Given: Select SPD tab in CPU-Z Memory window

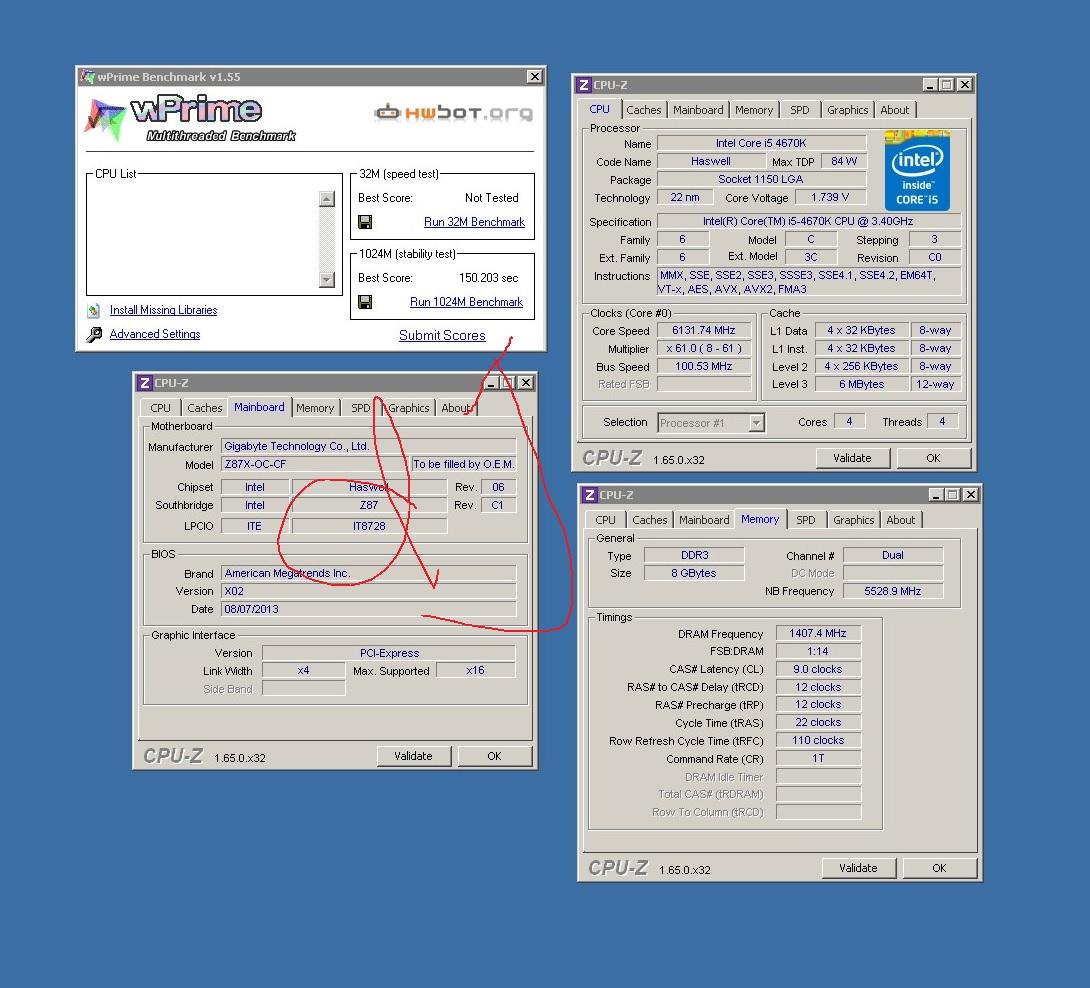Looking at the screenshot, I should coord(806,520).
